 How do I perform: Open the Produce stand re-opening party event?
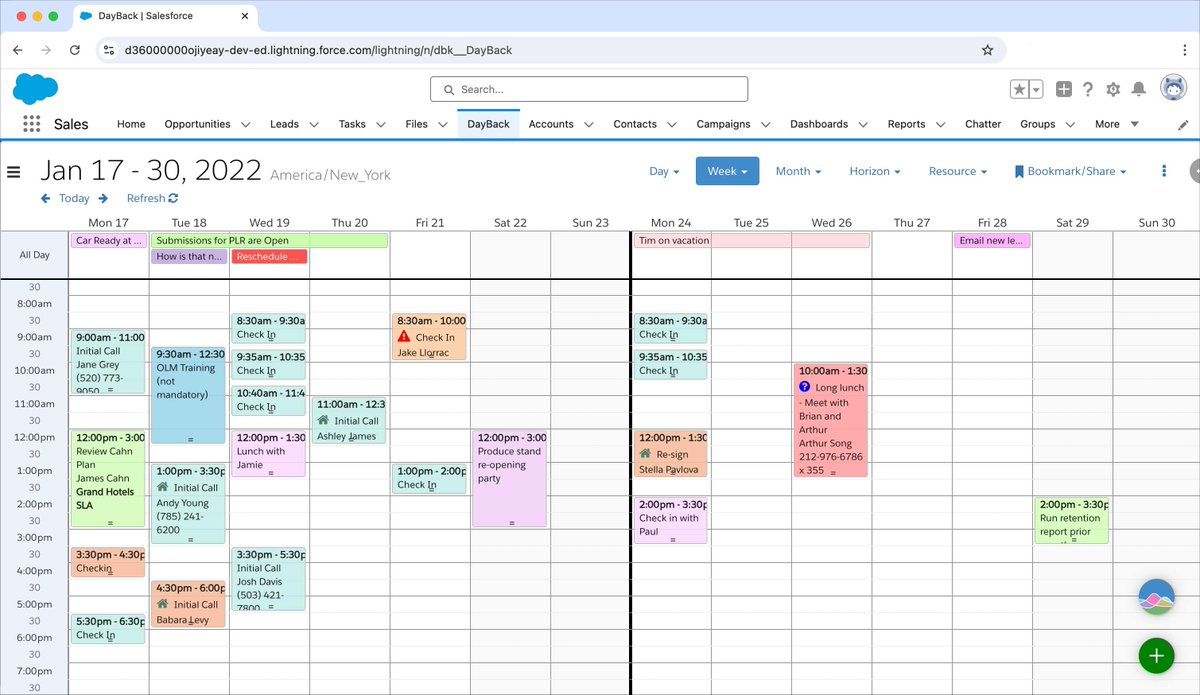[x=509, y=478]
